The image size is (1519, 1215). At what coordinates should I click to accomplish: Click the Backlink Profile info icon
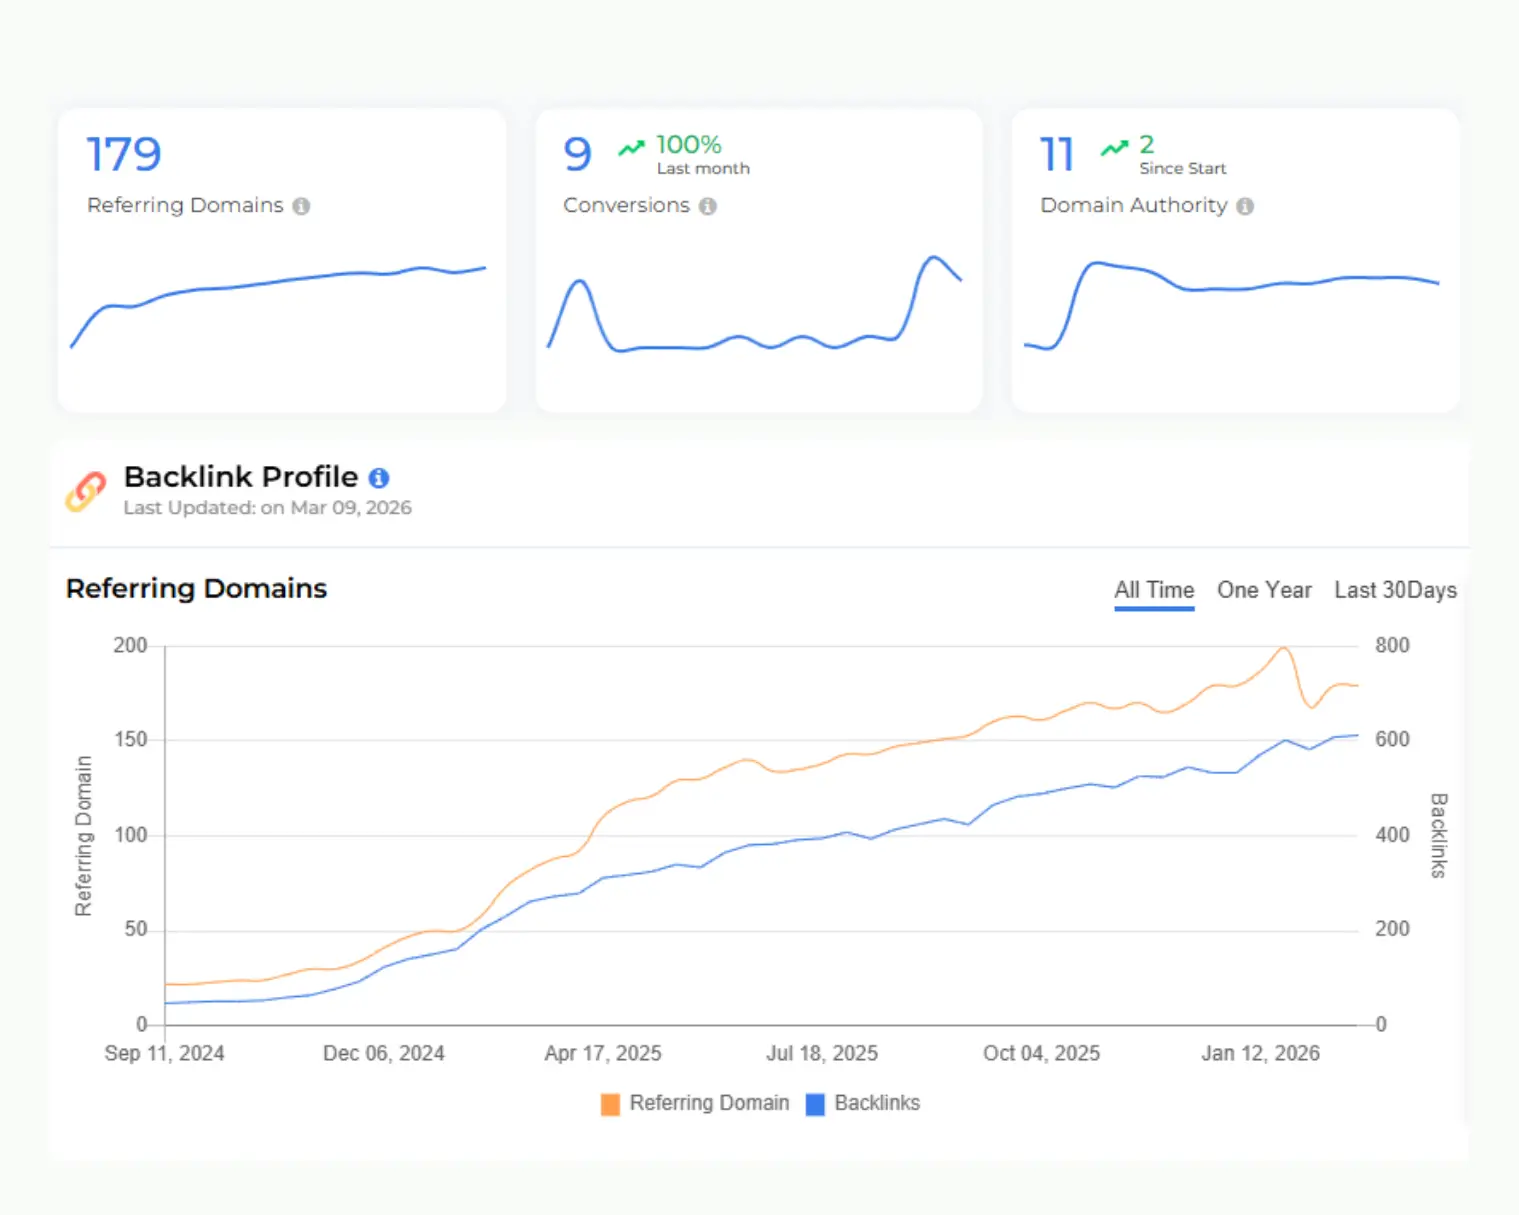coord(379,478)
